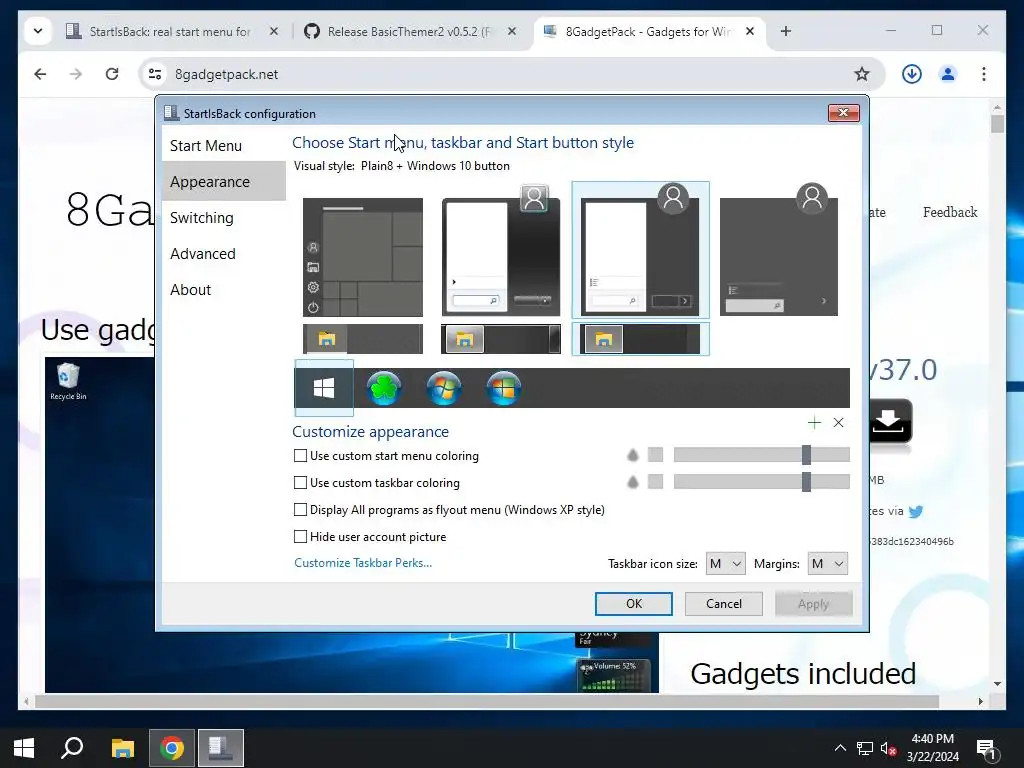Click Cancel in StartIsBack configuration

coord(724,603)
